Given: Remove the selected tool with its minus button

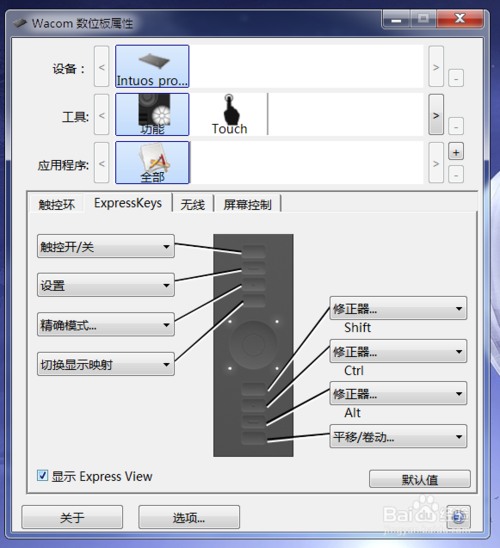Looking at the screenshot, I should 456,126.
